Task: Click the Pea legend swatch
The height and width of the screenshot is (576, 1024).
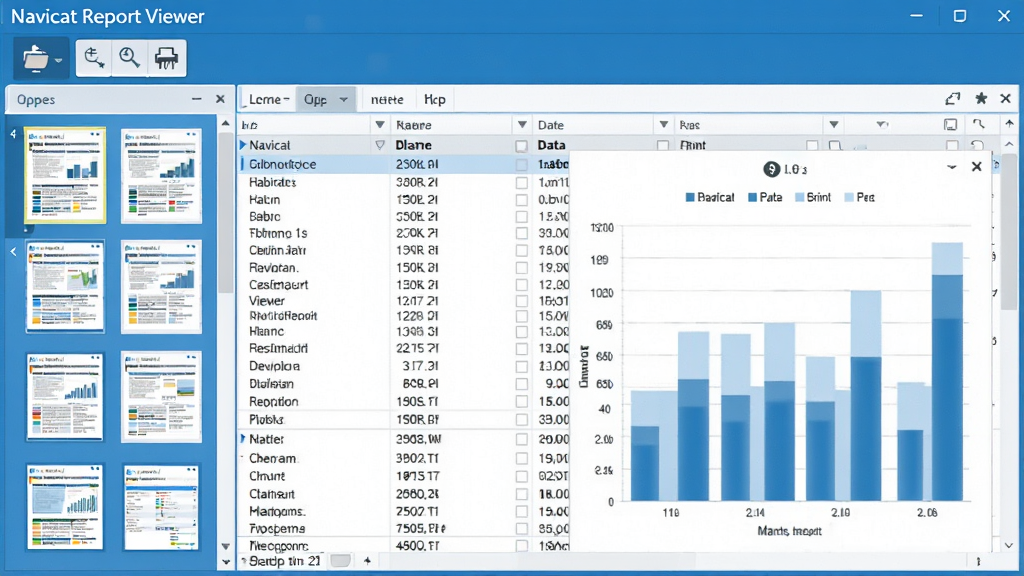Action: click(849, 197)
